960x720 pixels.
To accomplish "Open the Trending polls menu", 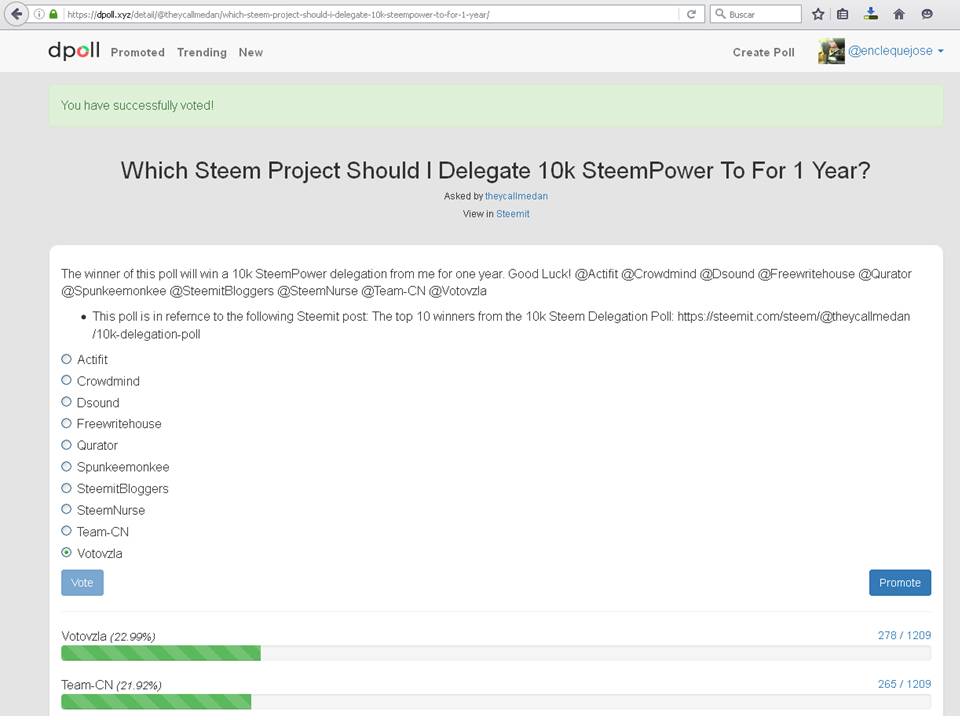I will pyautogui.click(x=202, y=53).
